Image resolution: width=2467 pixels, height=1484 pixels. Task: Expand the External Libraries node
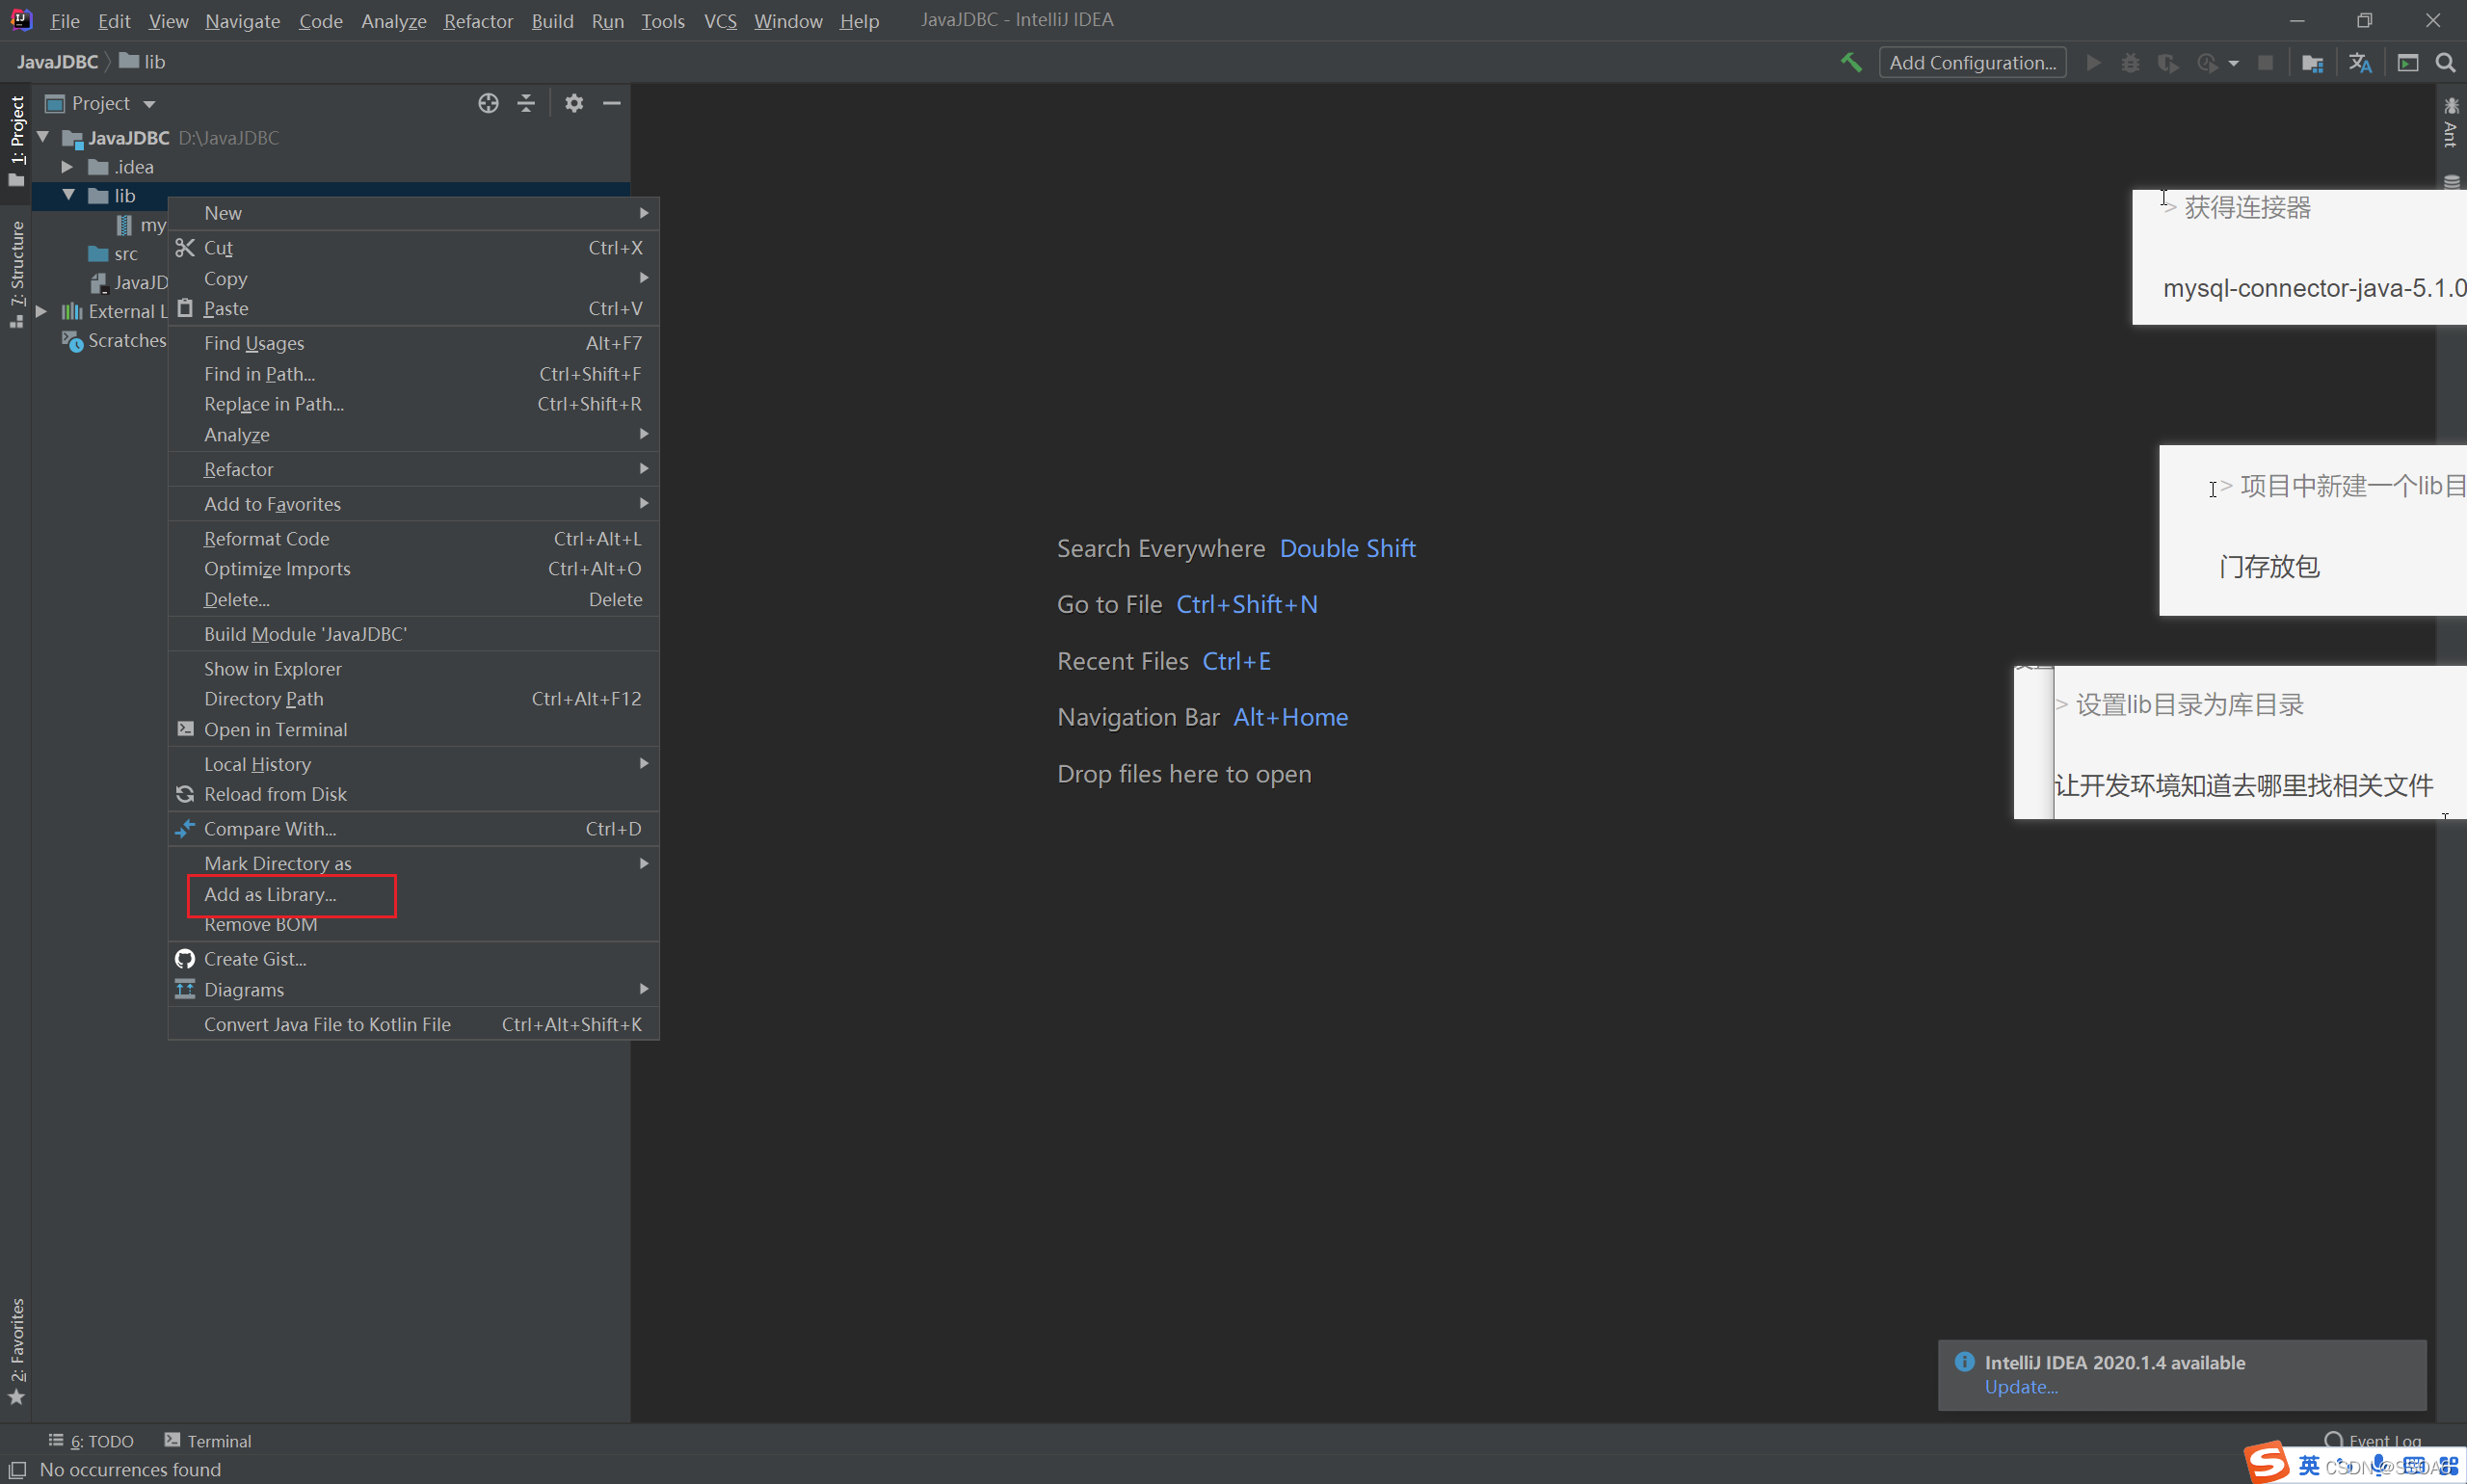pos(41,311)
